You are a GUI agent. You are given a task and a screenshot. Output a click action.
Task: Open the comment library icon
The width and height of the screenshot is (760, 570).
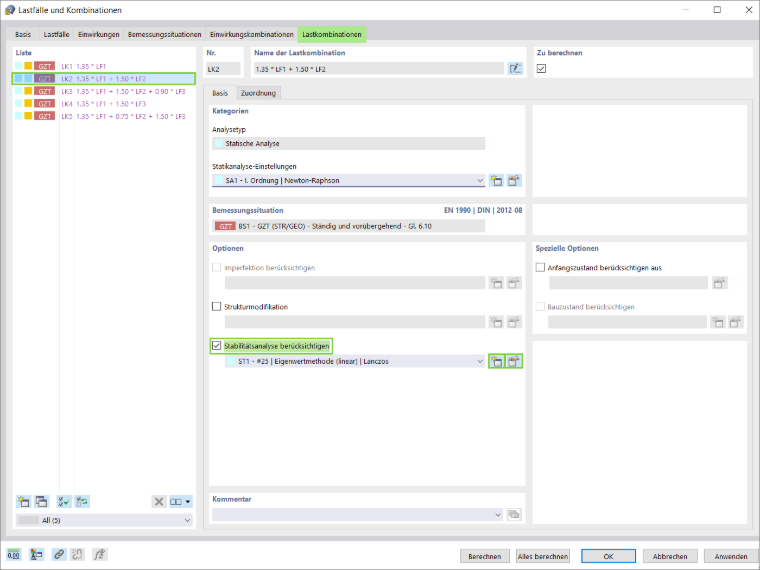514,514
